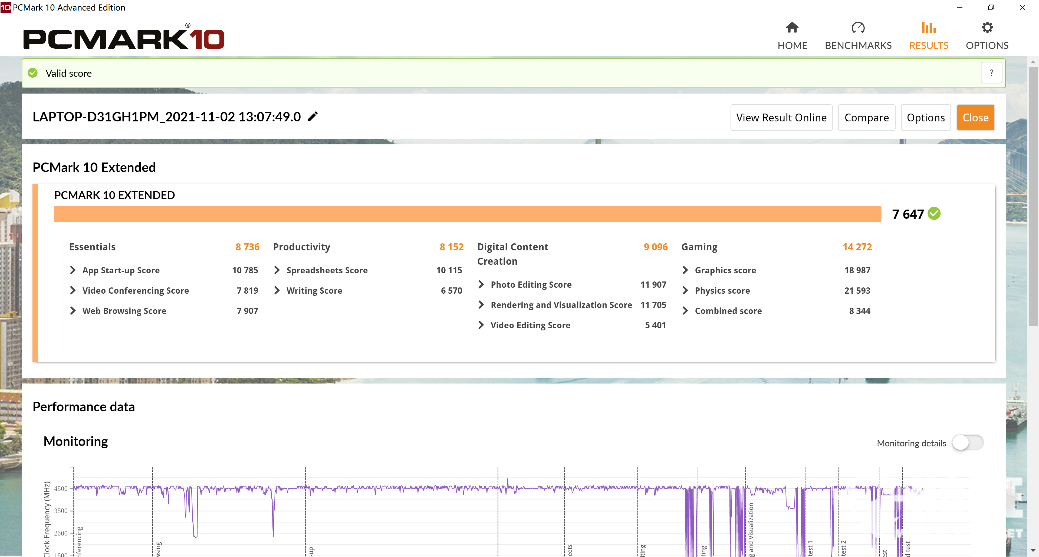The image size is (1039, 557).
Task: Expand Combined score
Action: (x=685, y=311)
